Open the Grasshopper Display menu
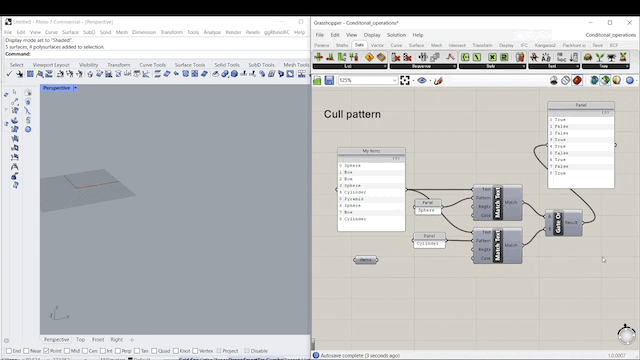Screen dimensions: 640x360 click(x=372, y=35)
